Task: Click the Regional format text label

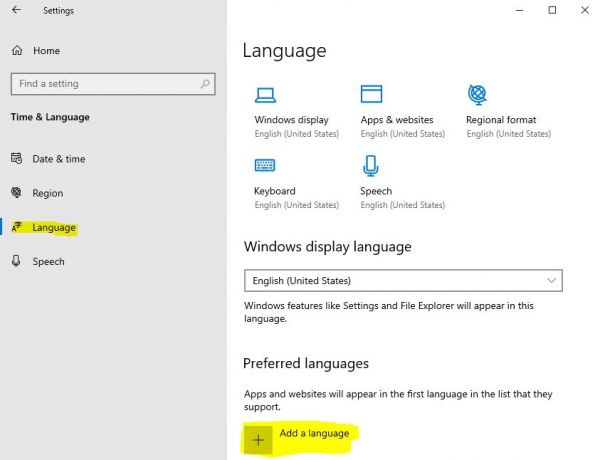Action: click(x=500, y=120)
